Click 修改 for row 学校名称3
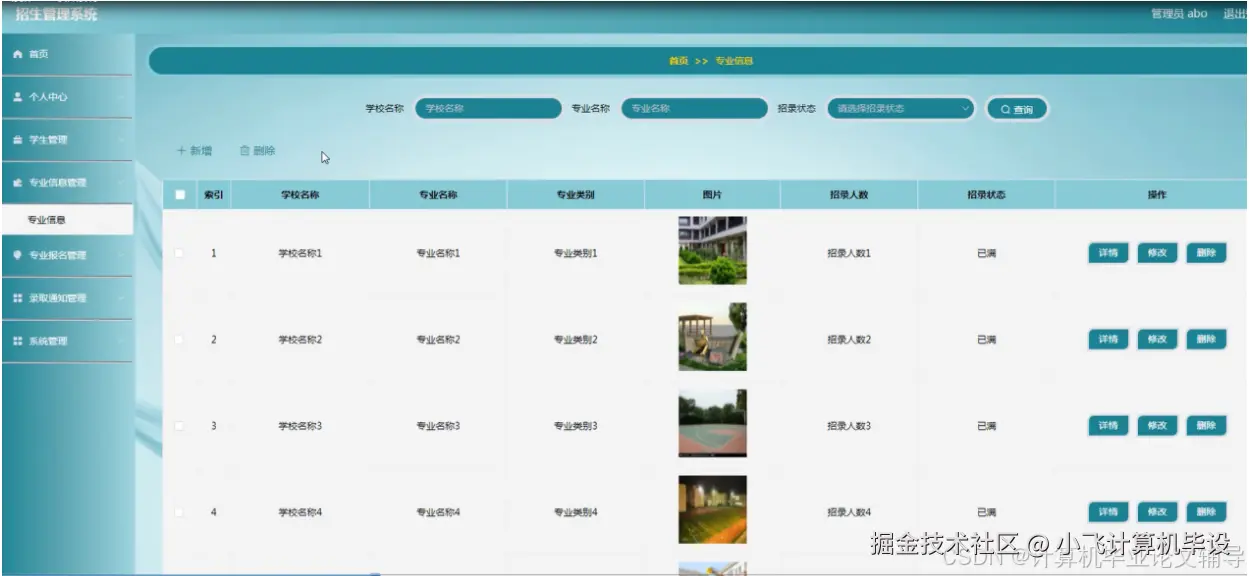 [x=1157, y=426]
